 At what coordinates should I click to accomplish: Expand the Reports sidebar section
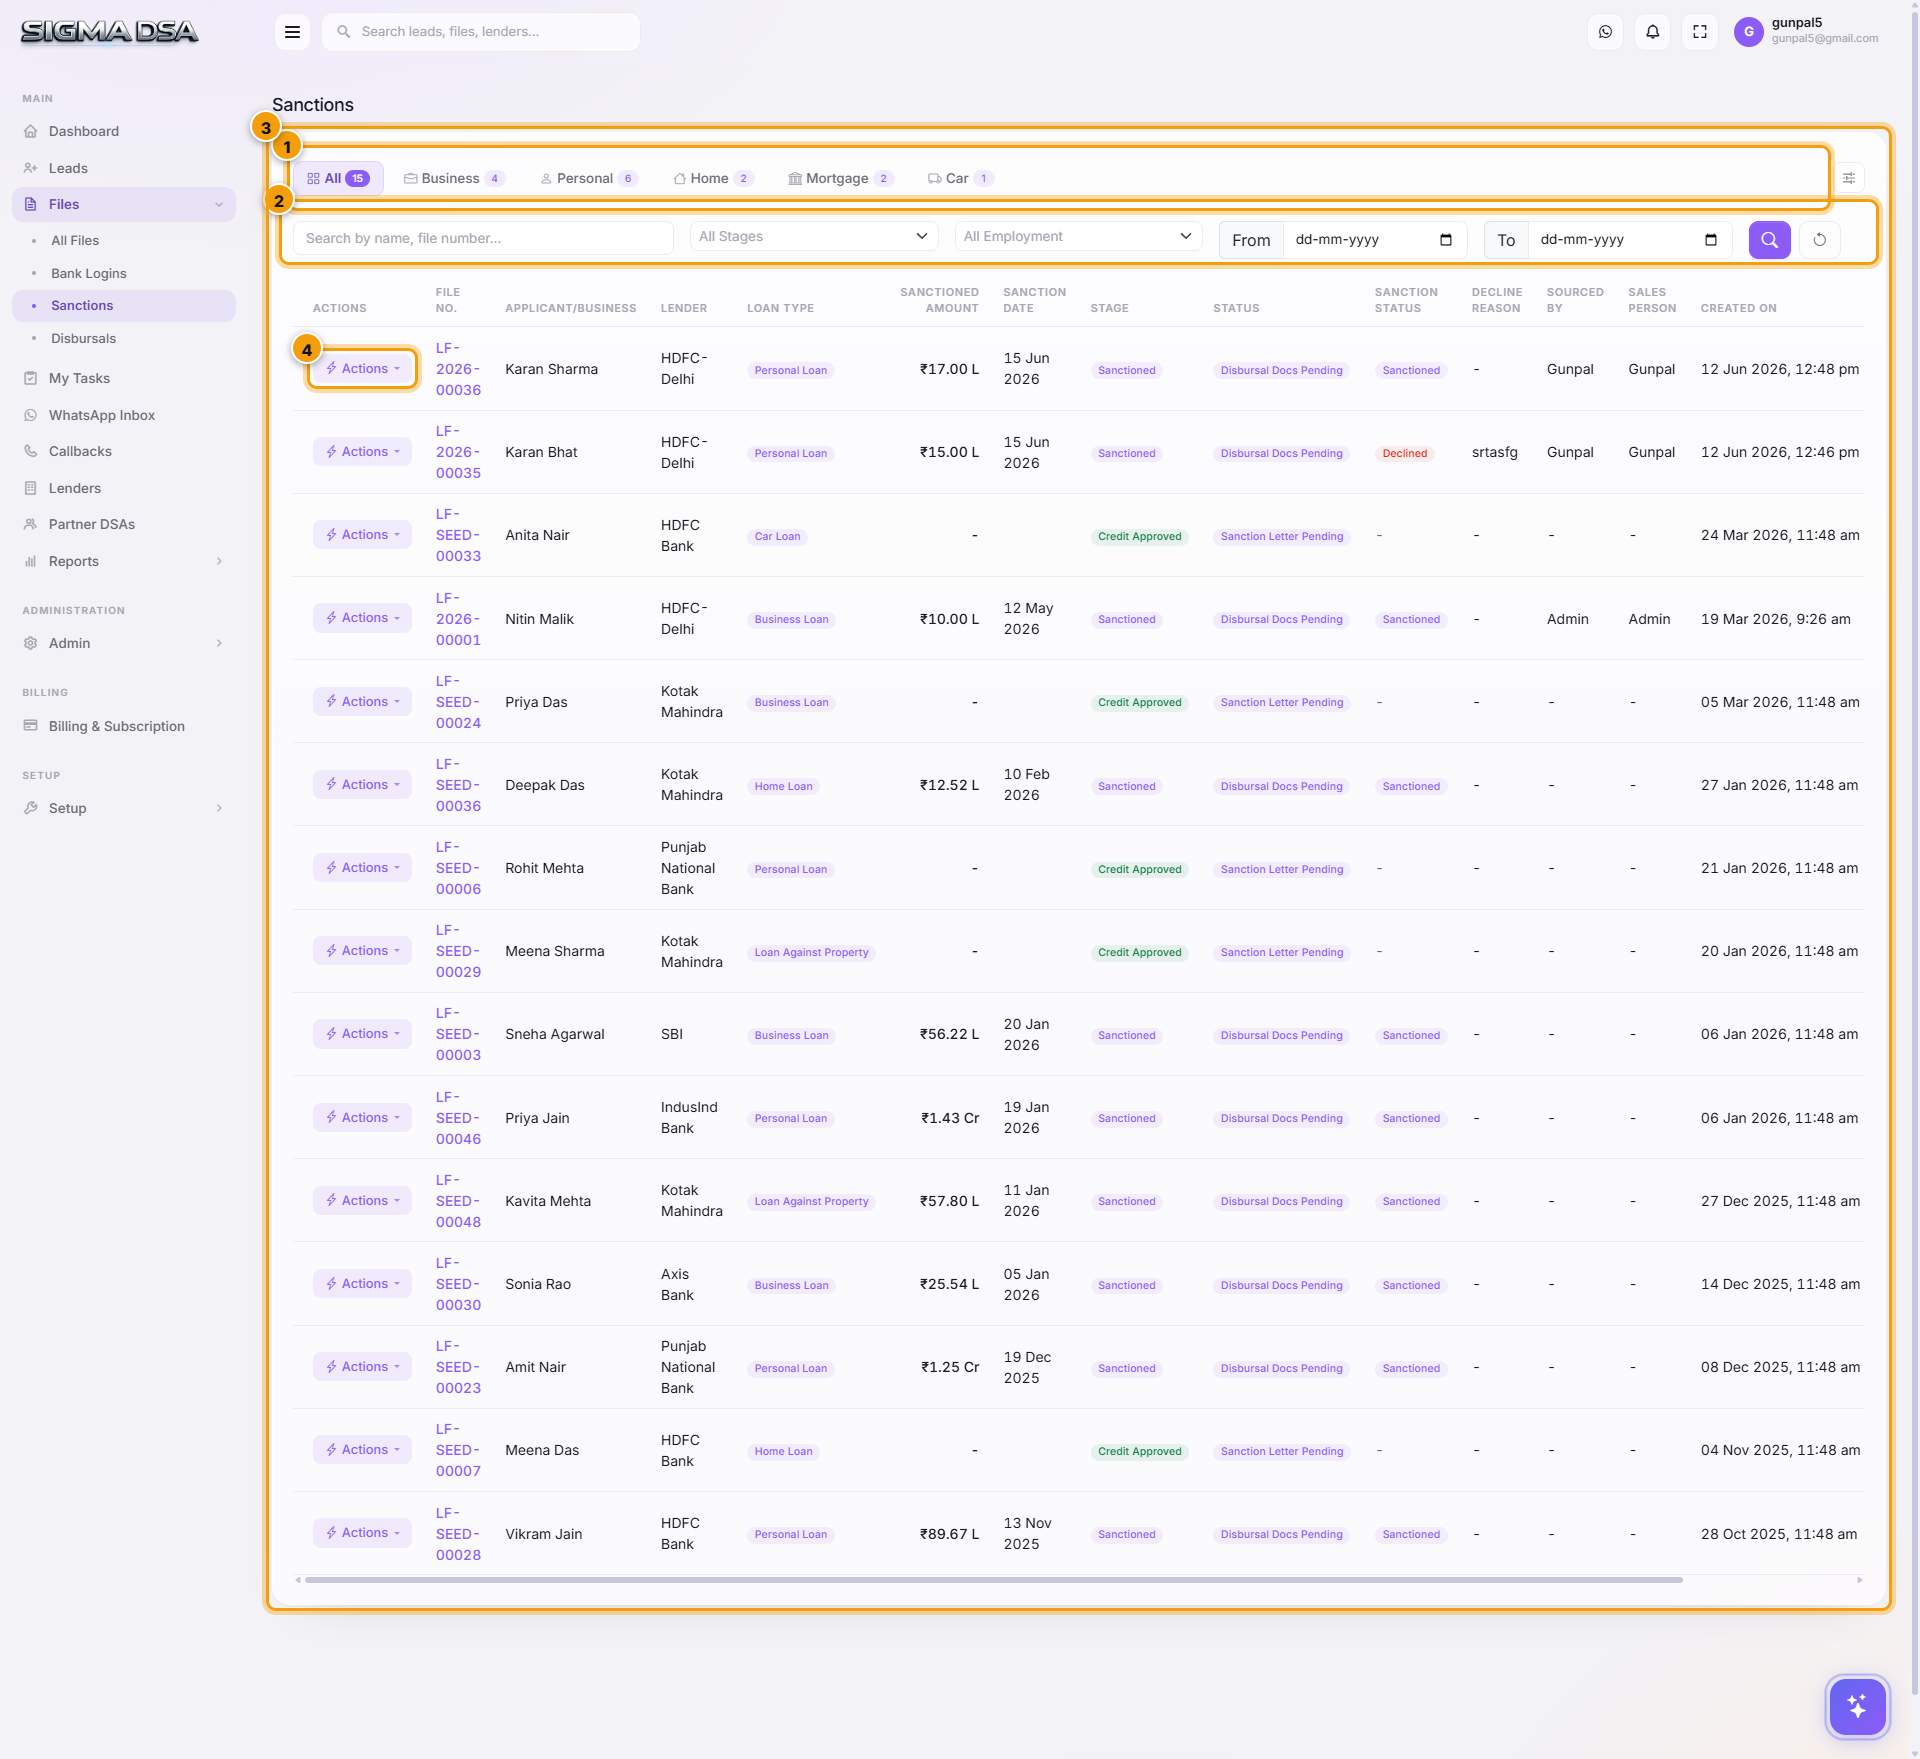124,561
